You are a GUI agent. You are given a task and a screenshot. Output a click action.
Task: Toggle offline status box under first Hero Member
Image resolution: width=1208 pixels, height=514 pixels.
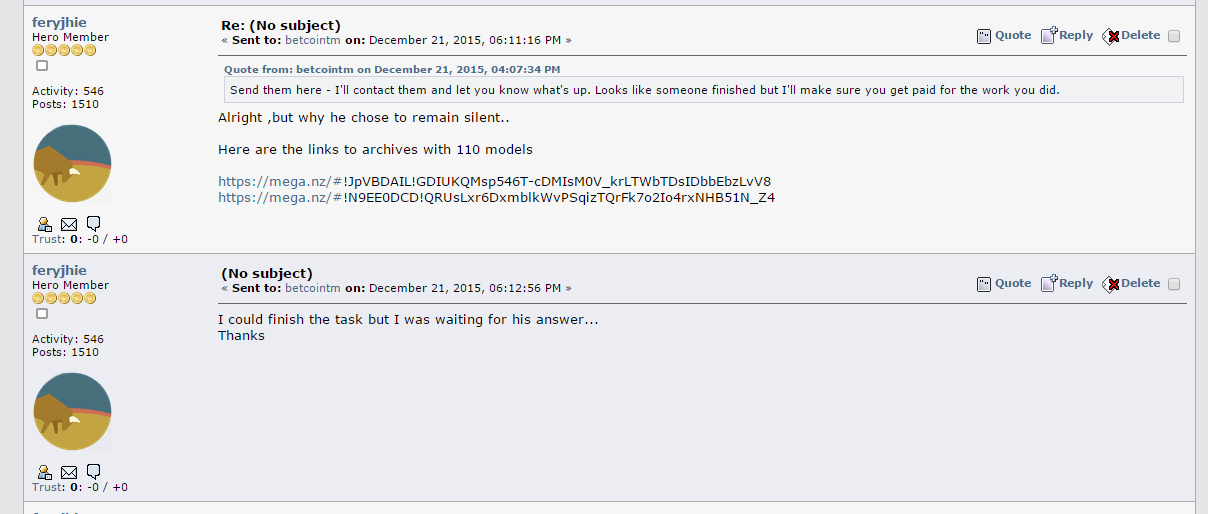pyautogui.click(x=42, y=65)
